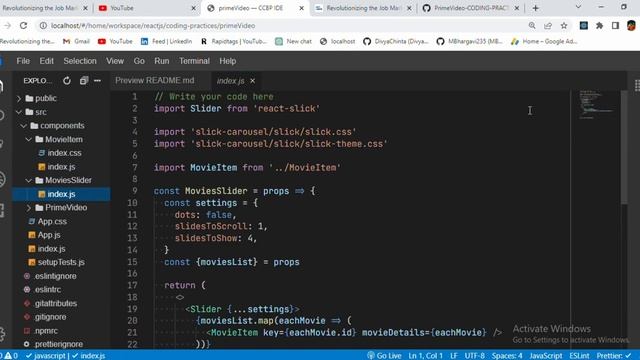
Task: Open the File menu
Action: [23, 61]
